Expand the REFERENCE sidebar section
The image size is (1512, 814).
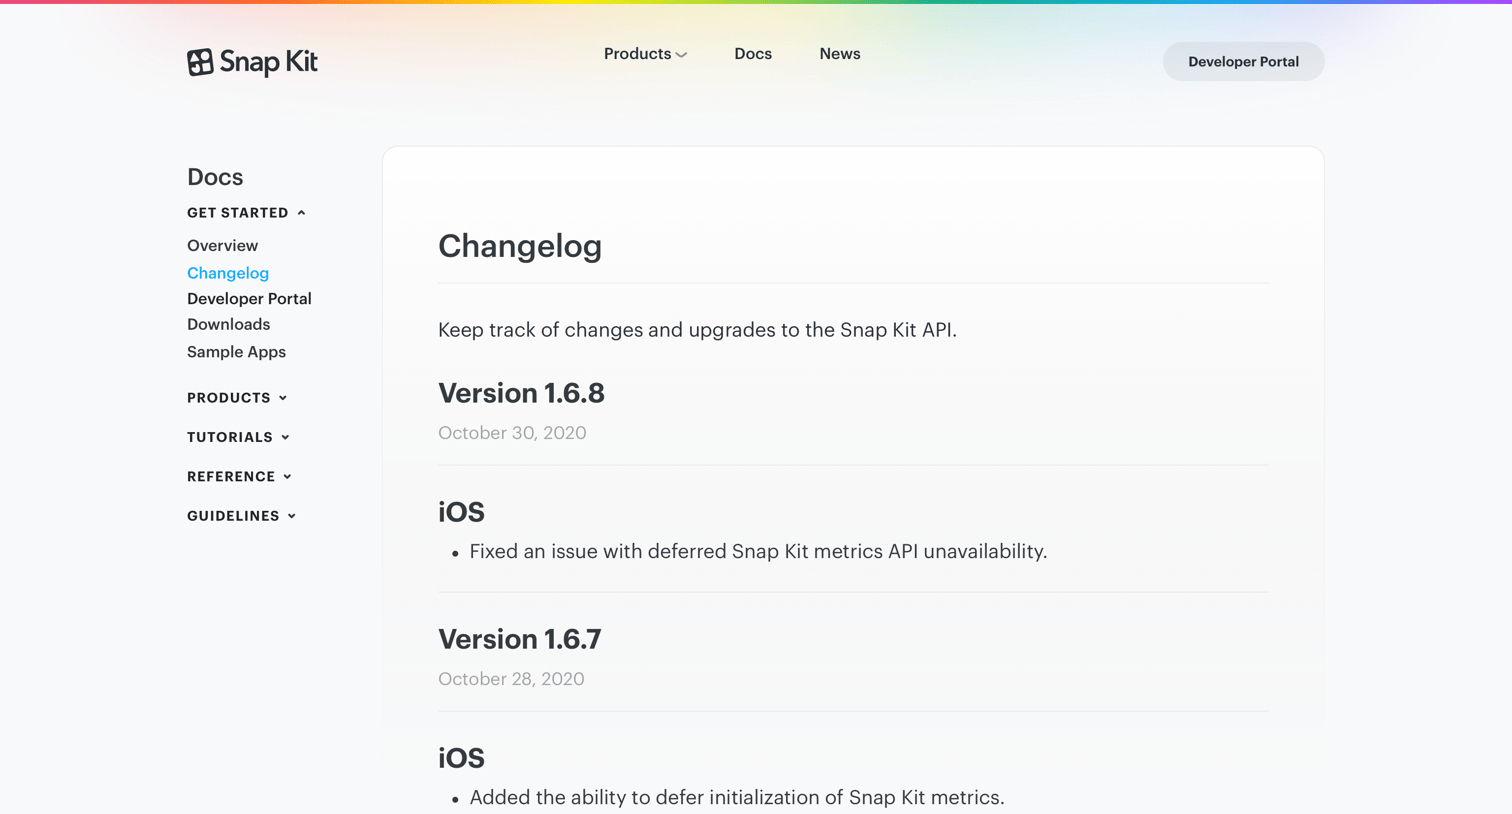[239, 477]
